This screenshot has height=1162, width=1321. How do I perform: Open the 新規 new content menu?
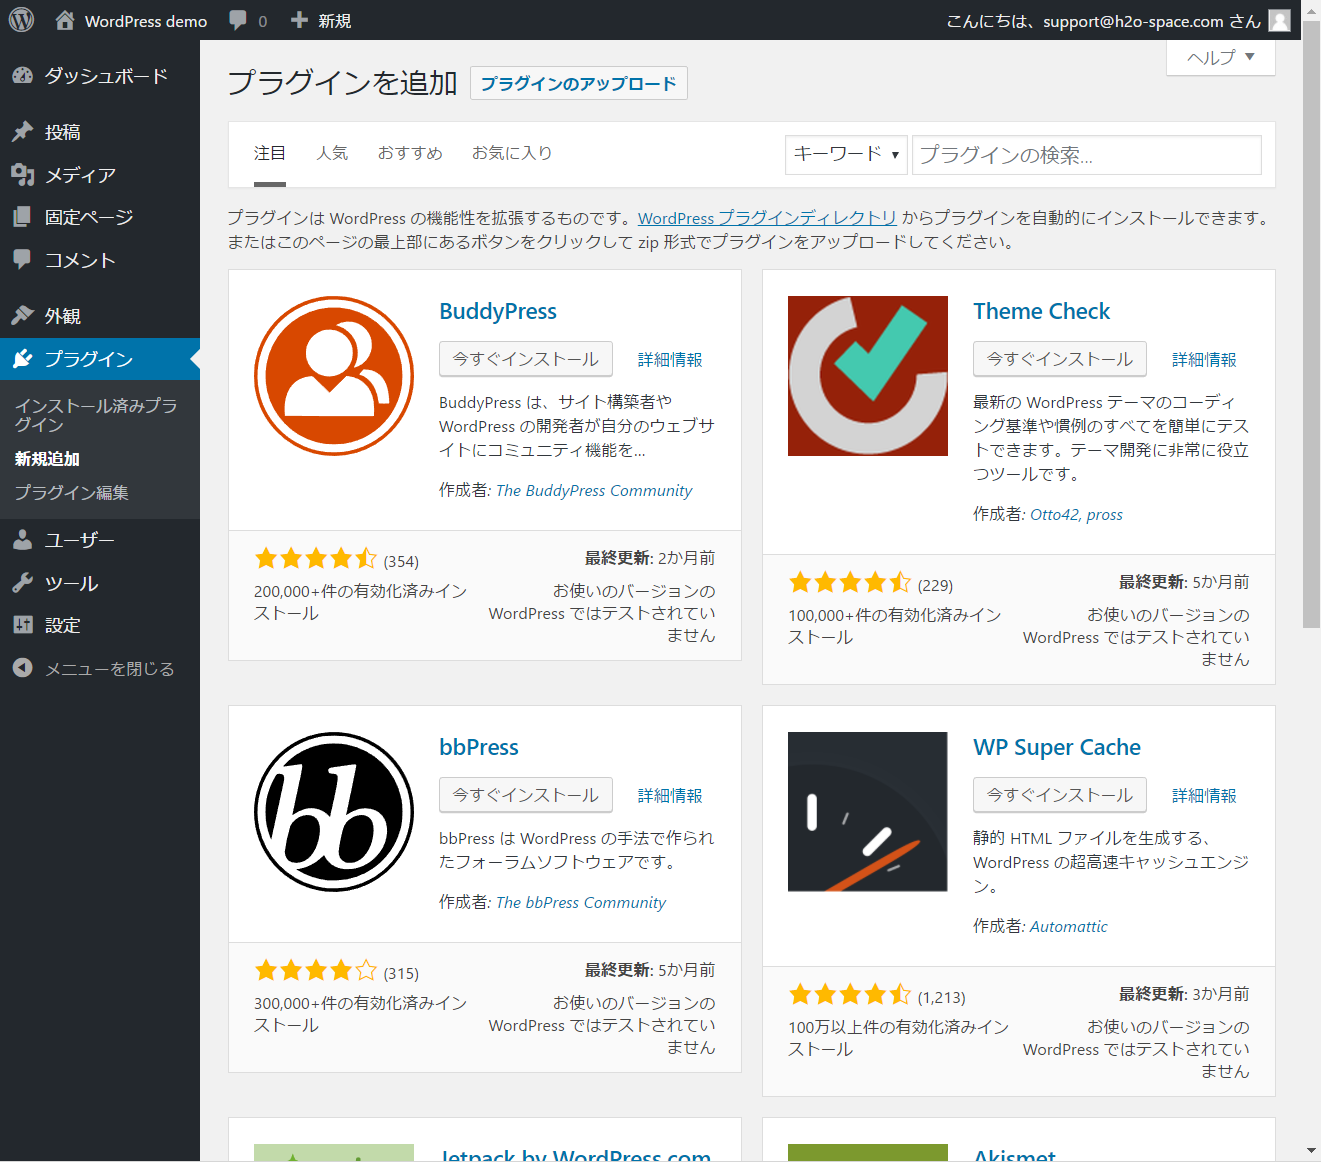pyautogui.click(x=321, y=20)
